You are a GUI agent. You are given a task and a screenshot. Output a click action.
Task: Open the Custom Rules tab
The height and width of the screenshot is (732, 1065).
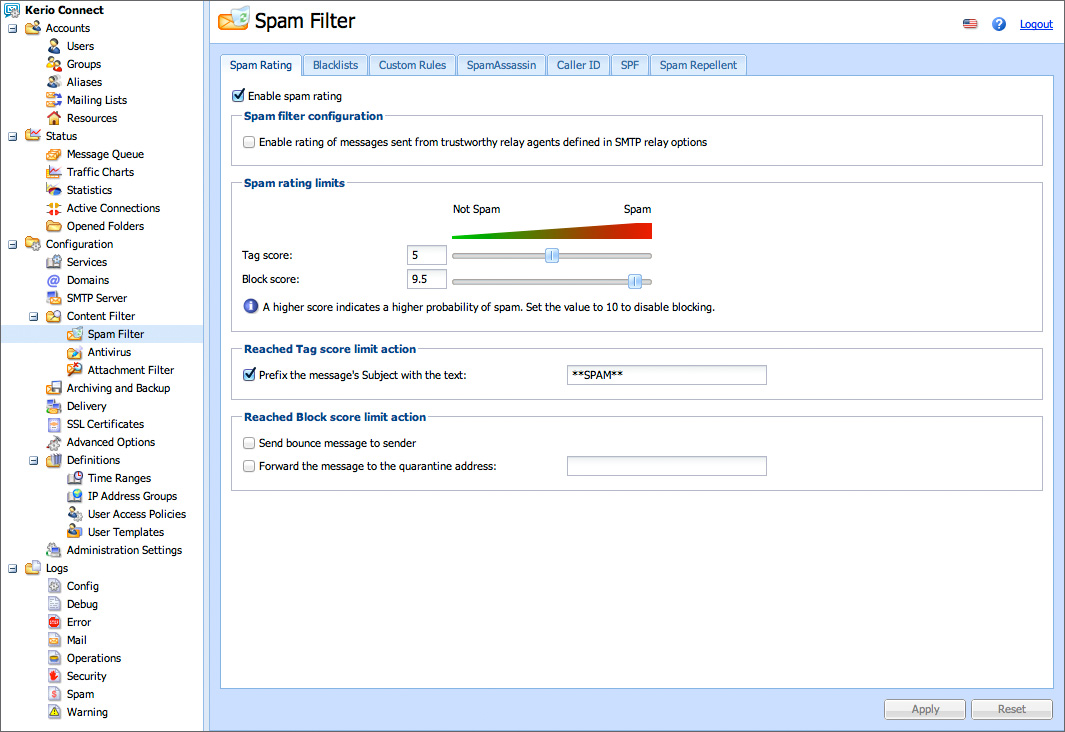(x=412, y=65)
